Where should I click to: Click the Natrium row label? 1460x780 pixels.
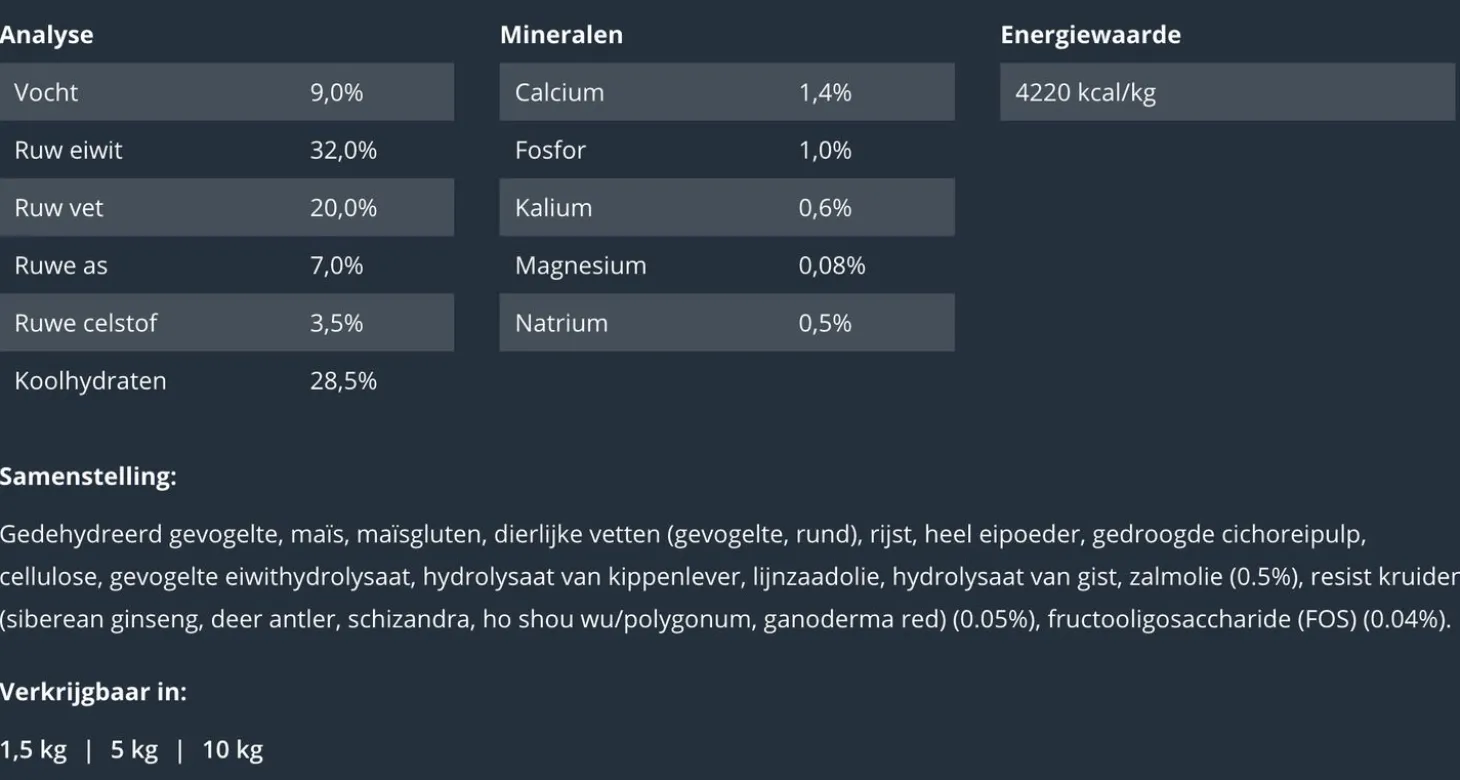coord(561,323)
